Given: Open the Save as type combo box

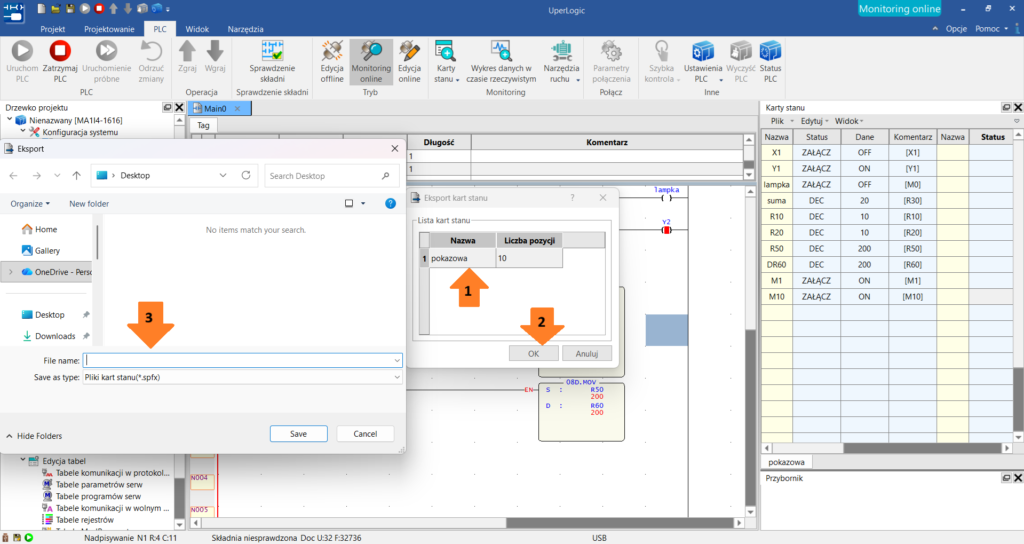Looking at the screenshot, I should (242, 377).
